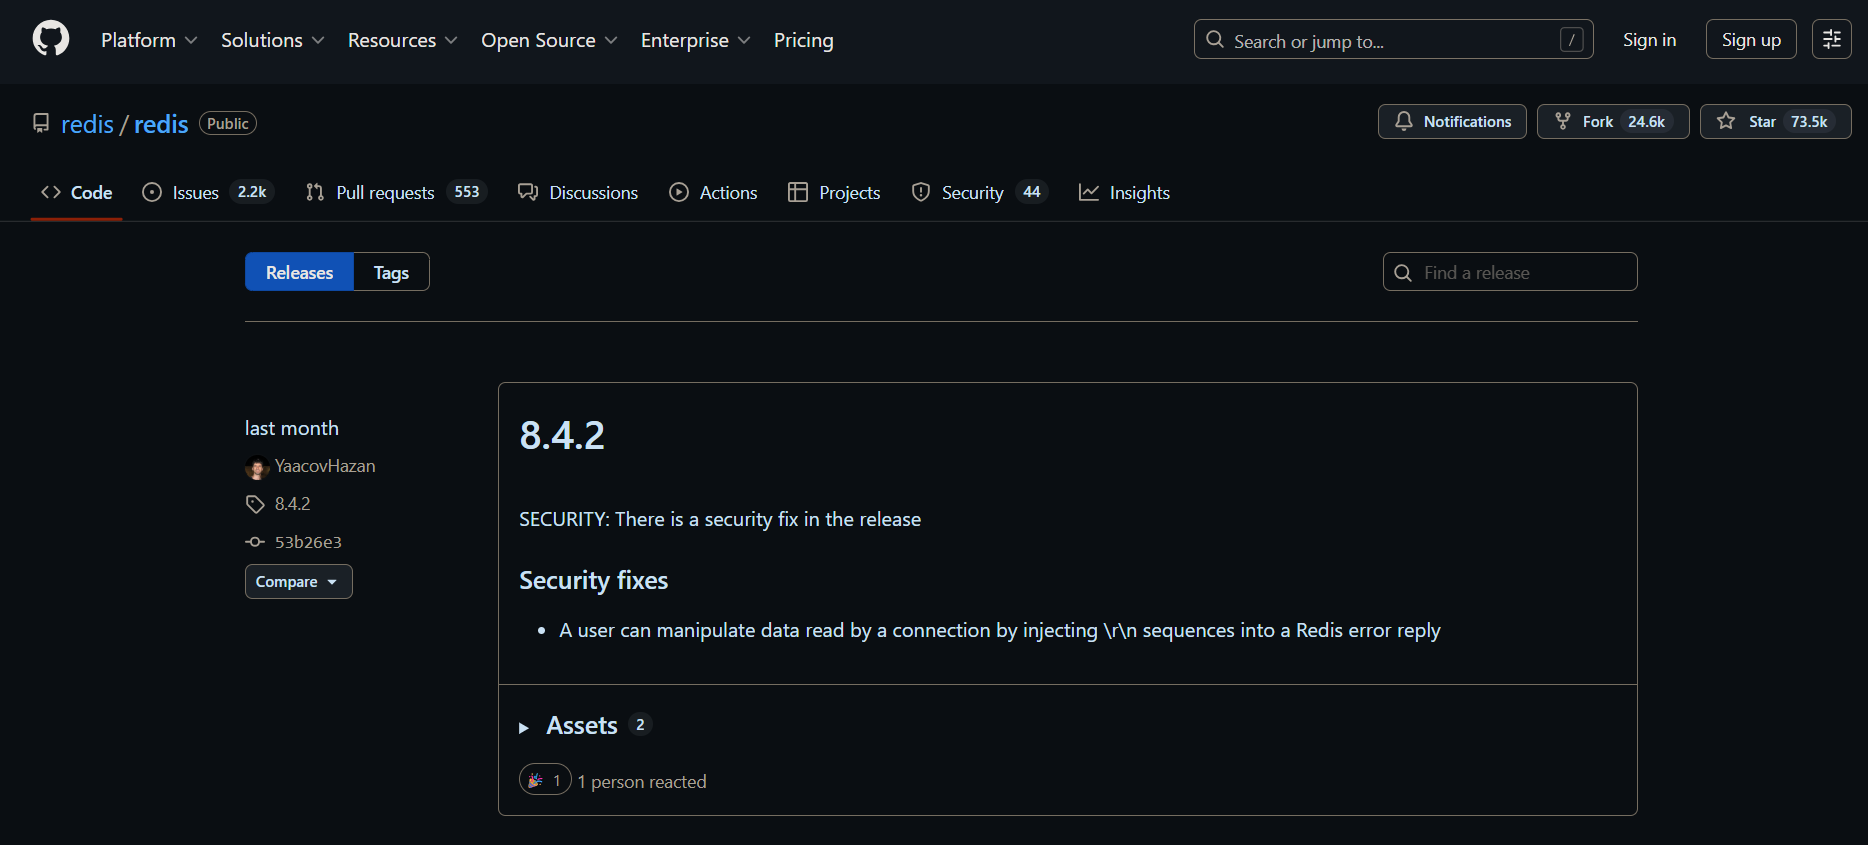Click the Assets count badge 2
The width and height of the screenshot is (1868, 845).
[640, 725]
